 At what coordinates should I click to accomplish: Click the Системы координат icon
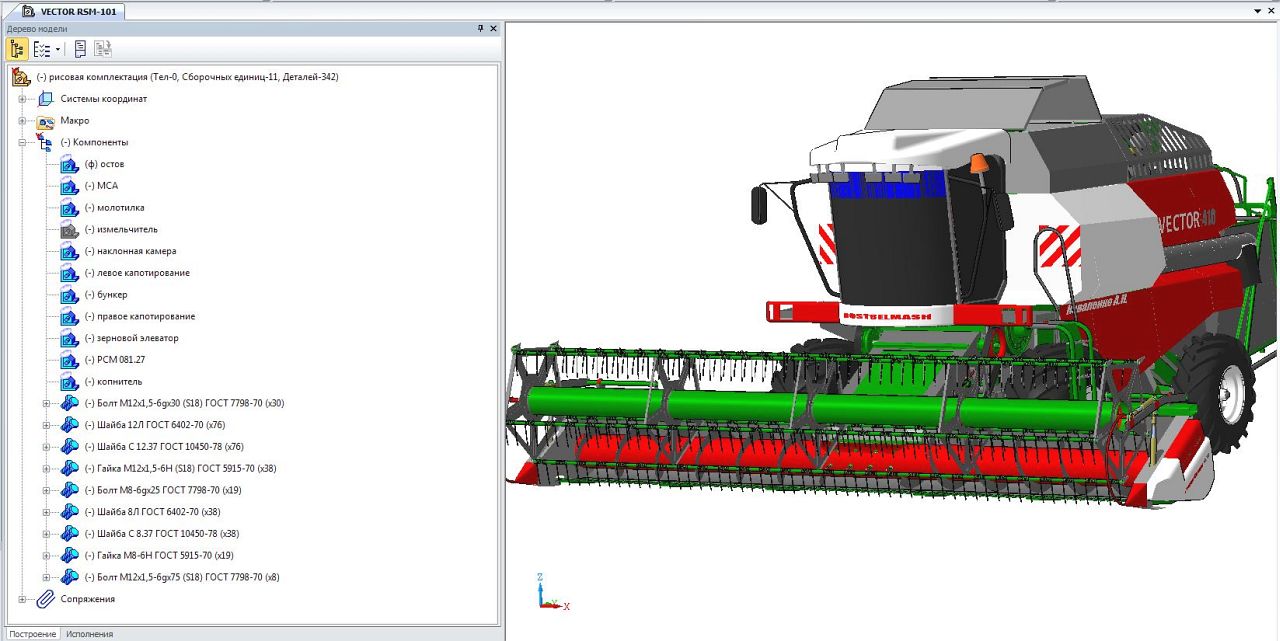pyautogui.click(x=45, y=99)
